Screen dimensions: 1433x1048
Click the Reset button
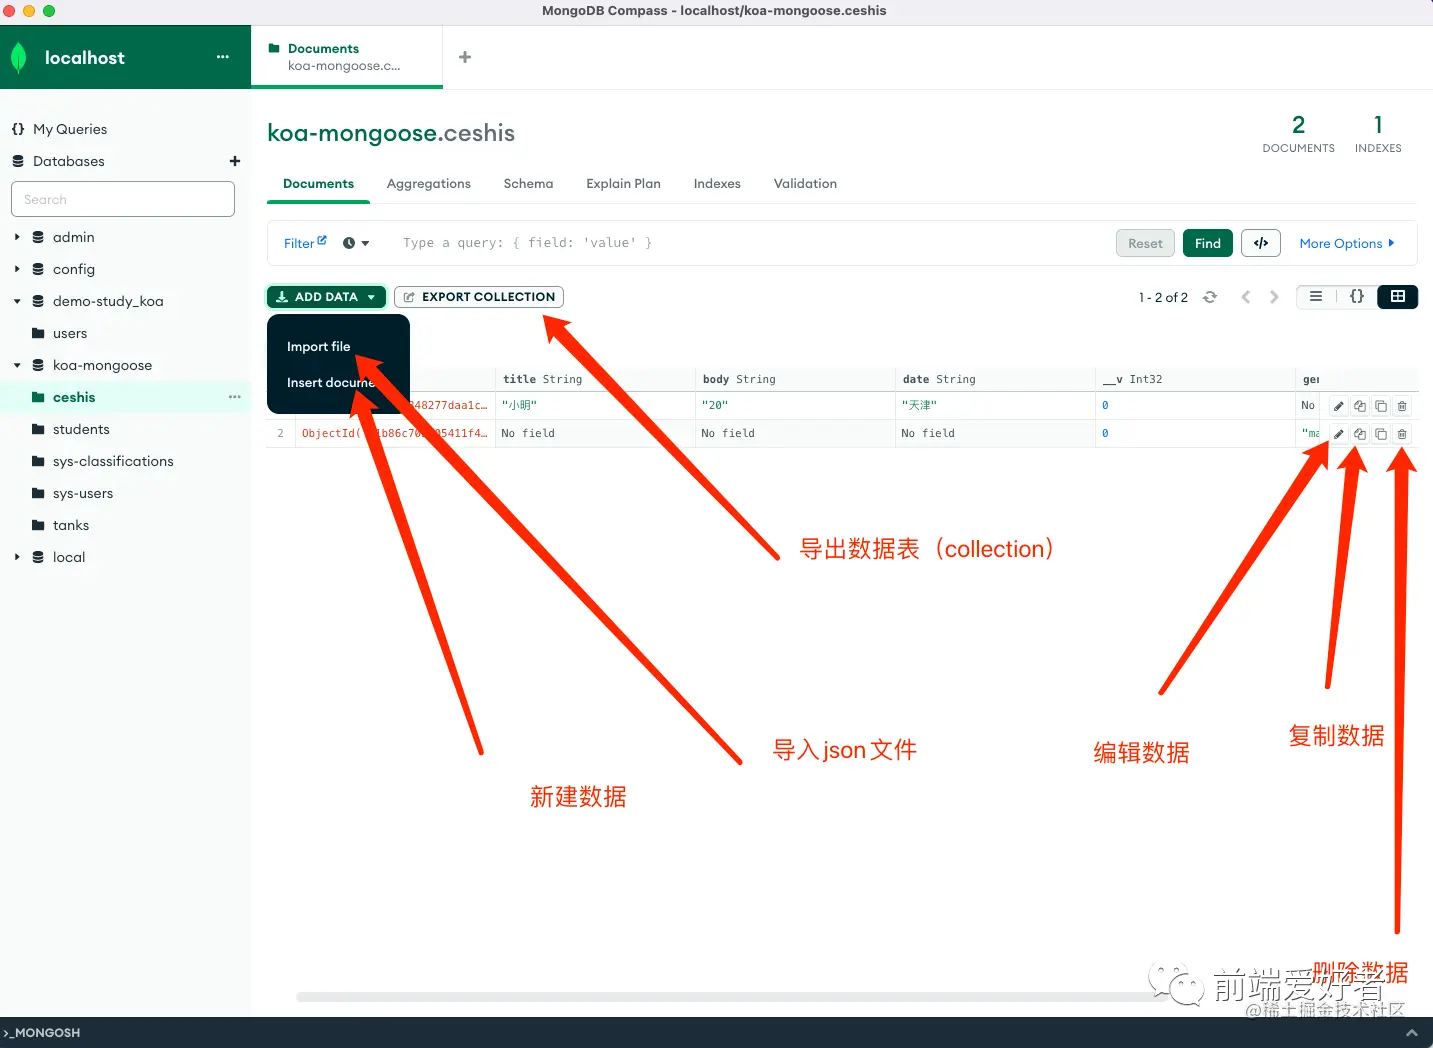(1145, 243)
